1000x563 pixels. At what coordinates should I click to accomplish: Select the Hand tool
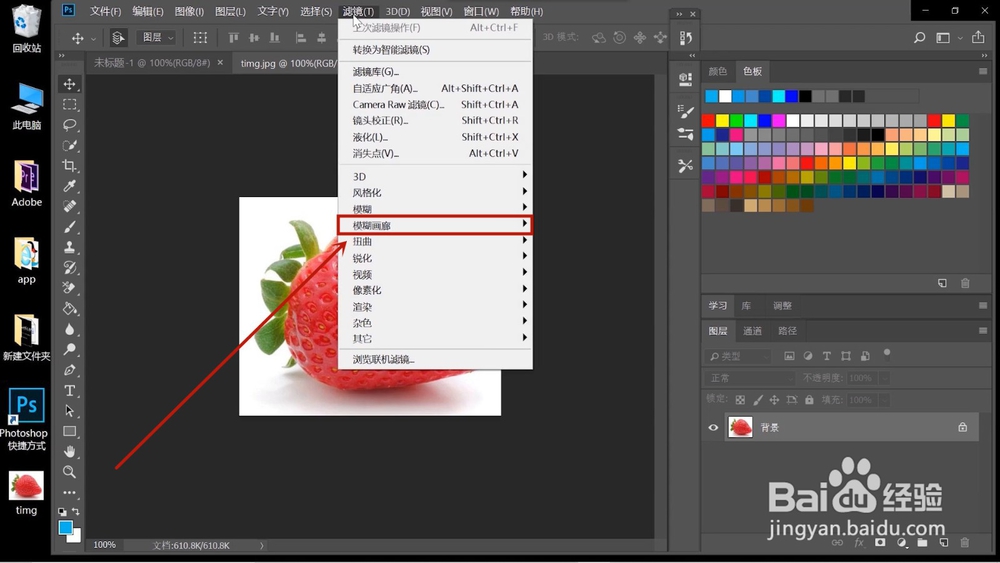click(70, 451)
